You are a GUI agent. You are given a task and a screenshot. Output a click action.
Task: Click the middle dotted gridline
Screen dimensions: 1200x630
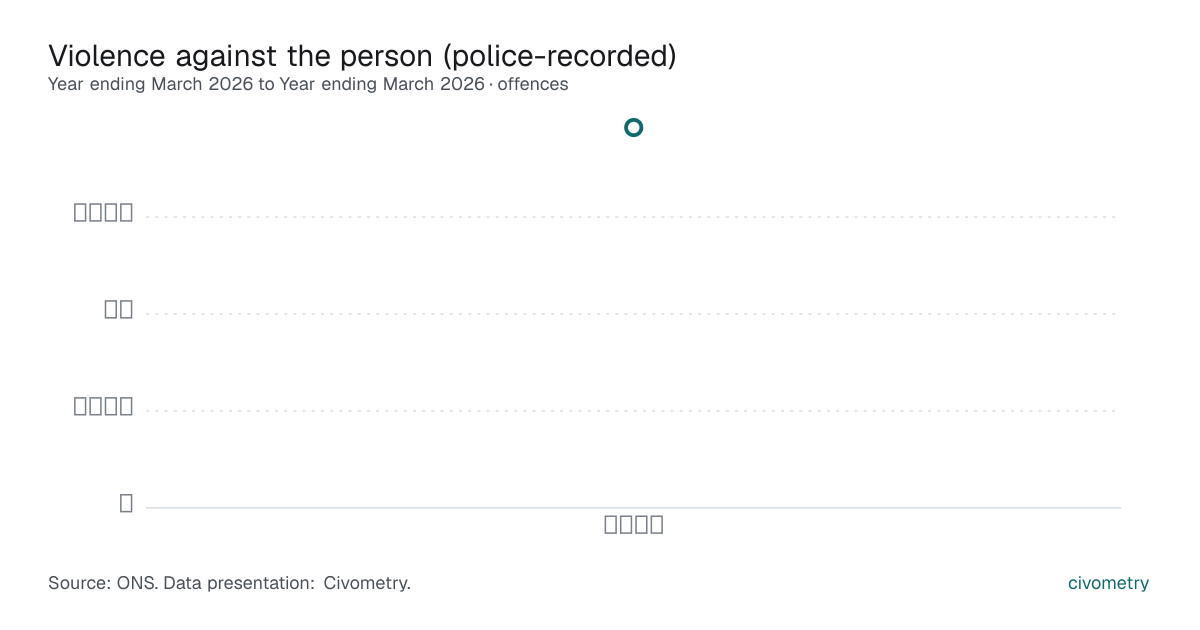(633, 313)
